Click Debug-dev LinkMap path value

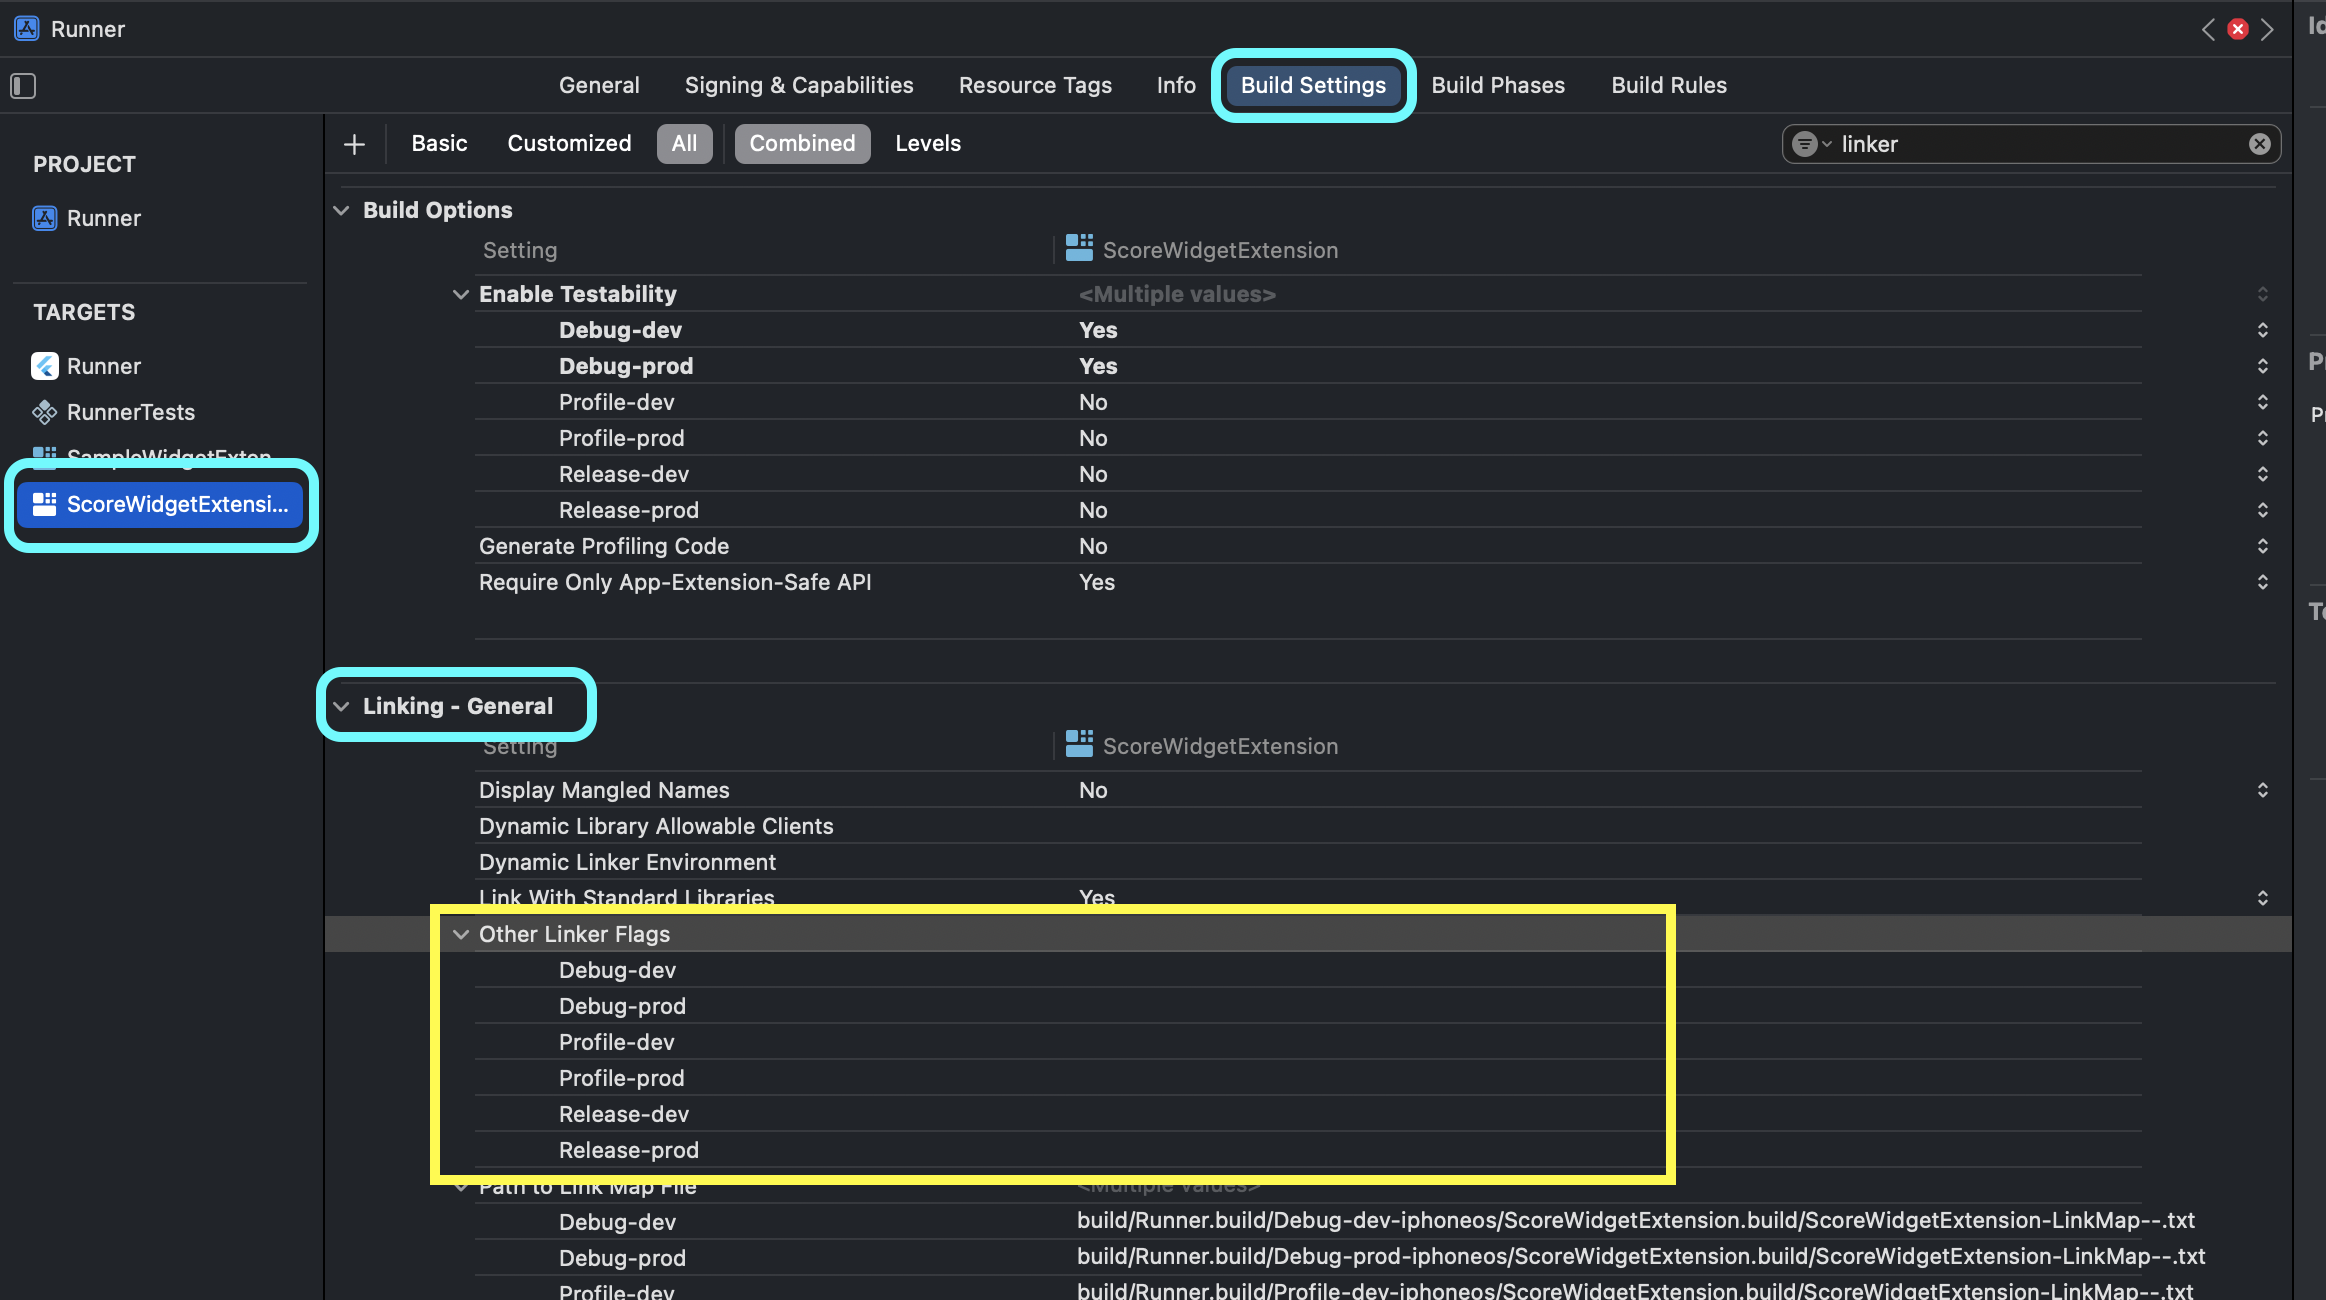1636,1221
